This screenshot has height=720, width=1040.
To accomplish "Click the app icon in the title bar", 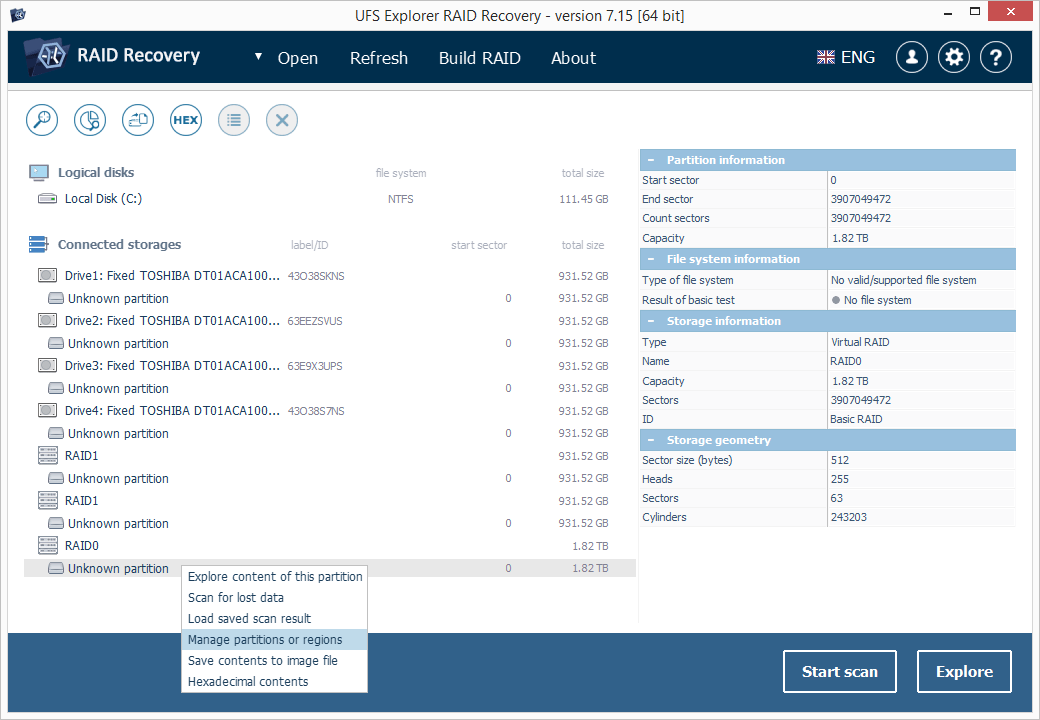I will point(19,14).
